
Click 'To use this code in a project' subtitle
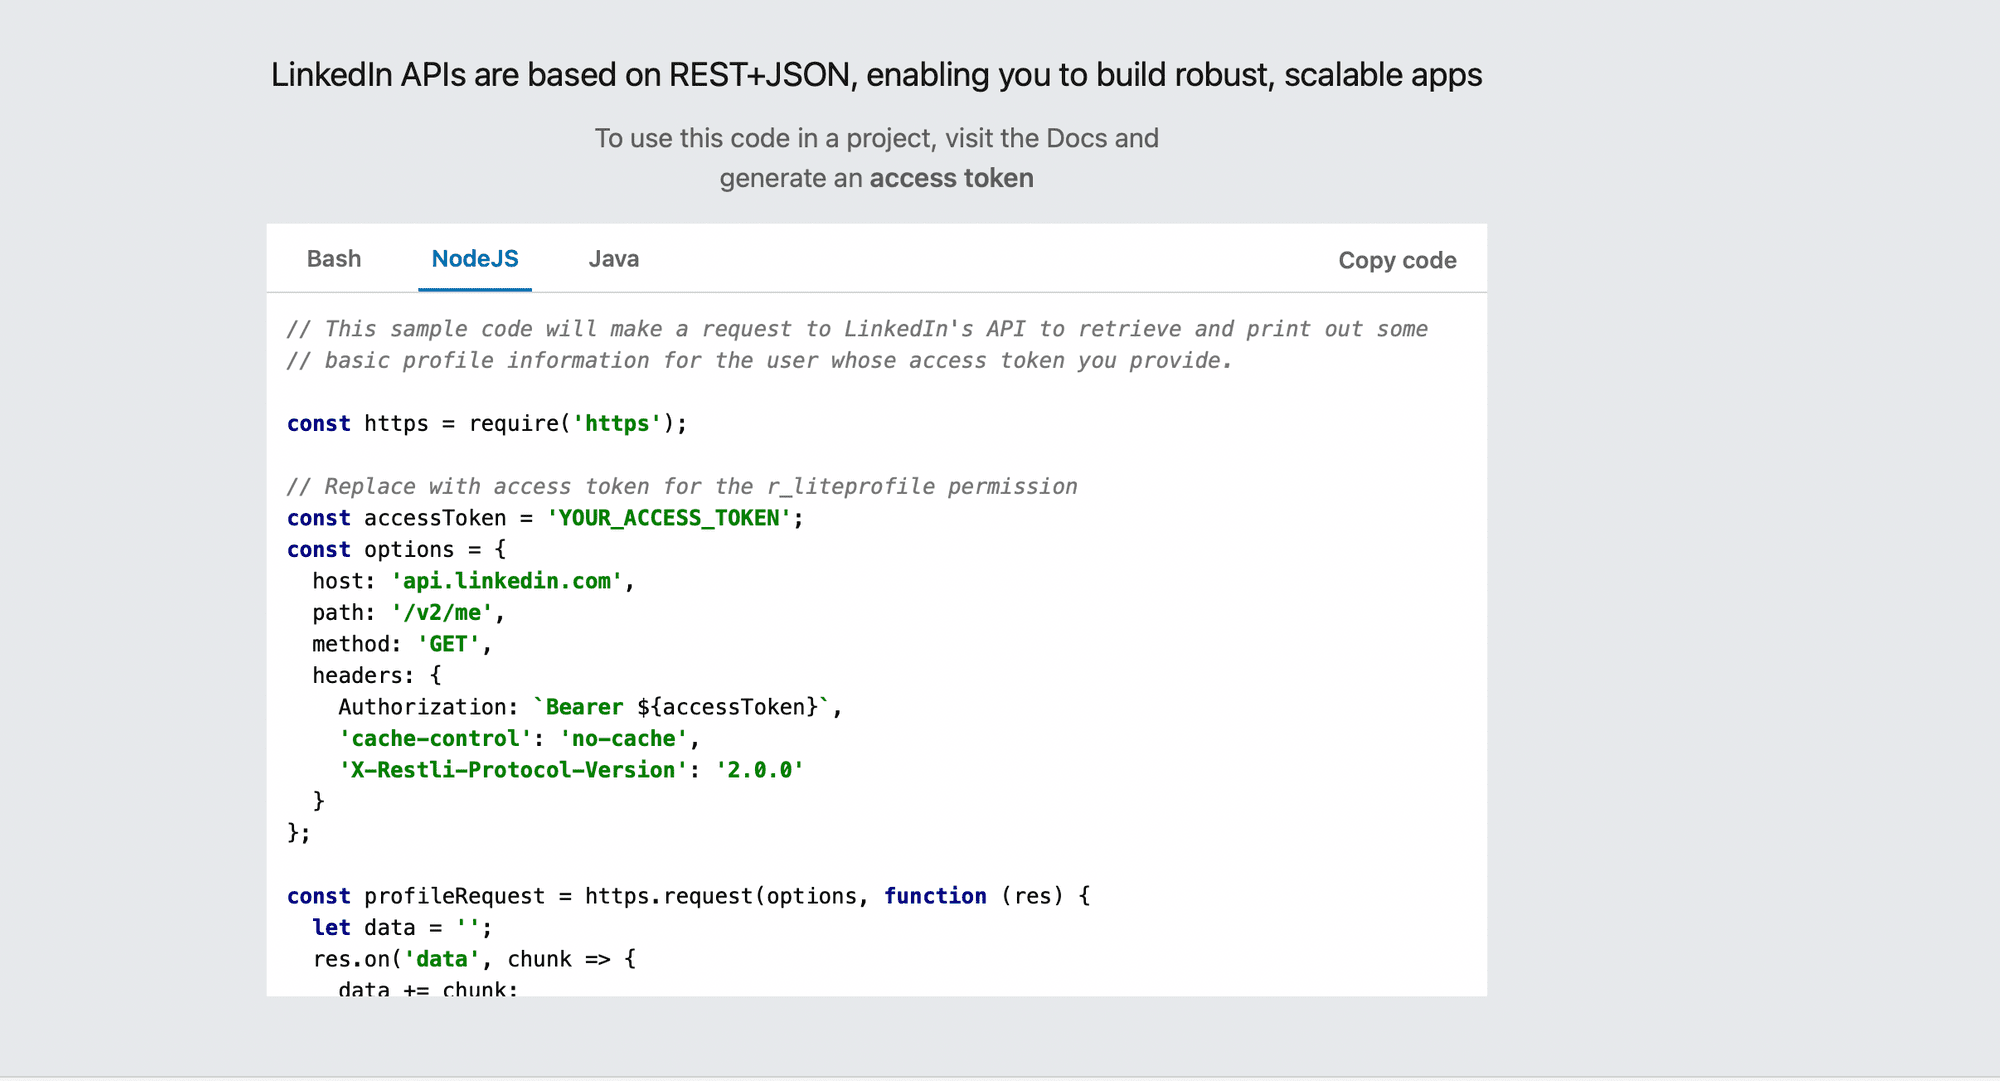coord(876,138)
